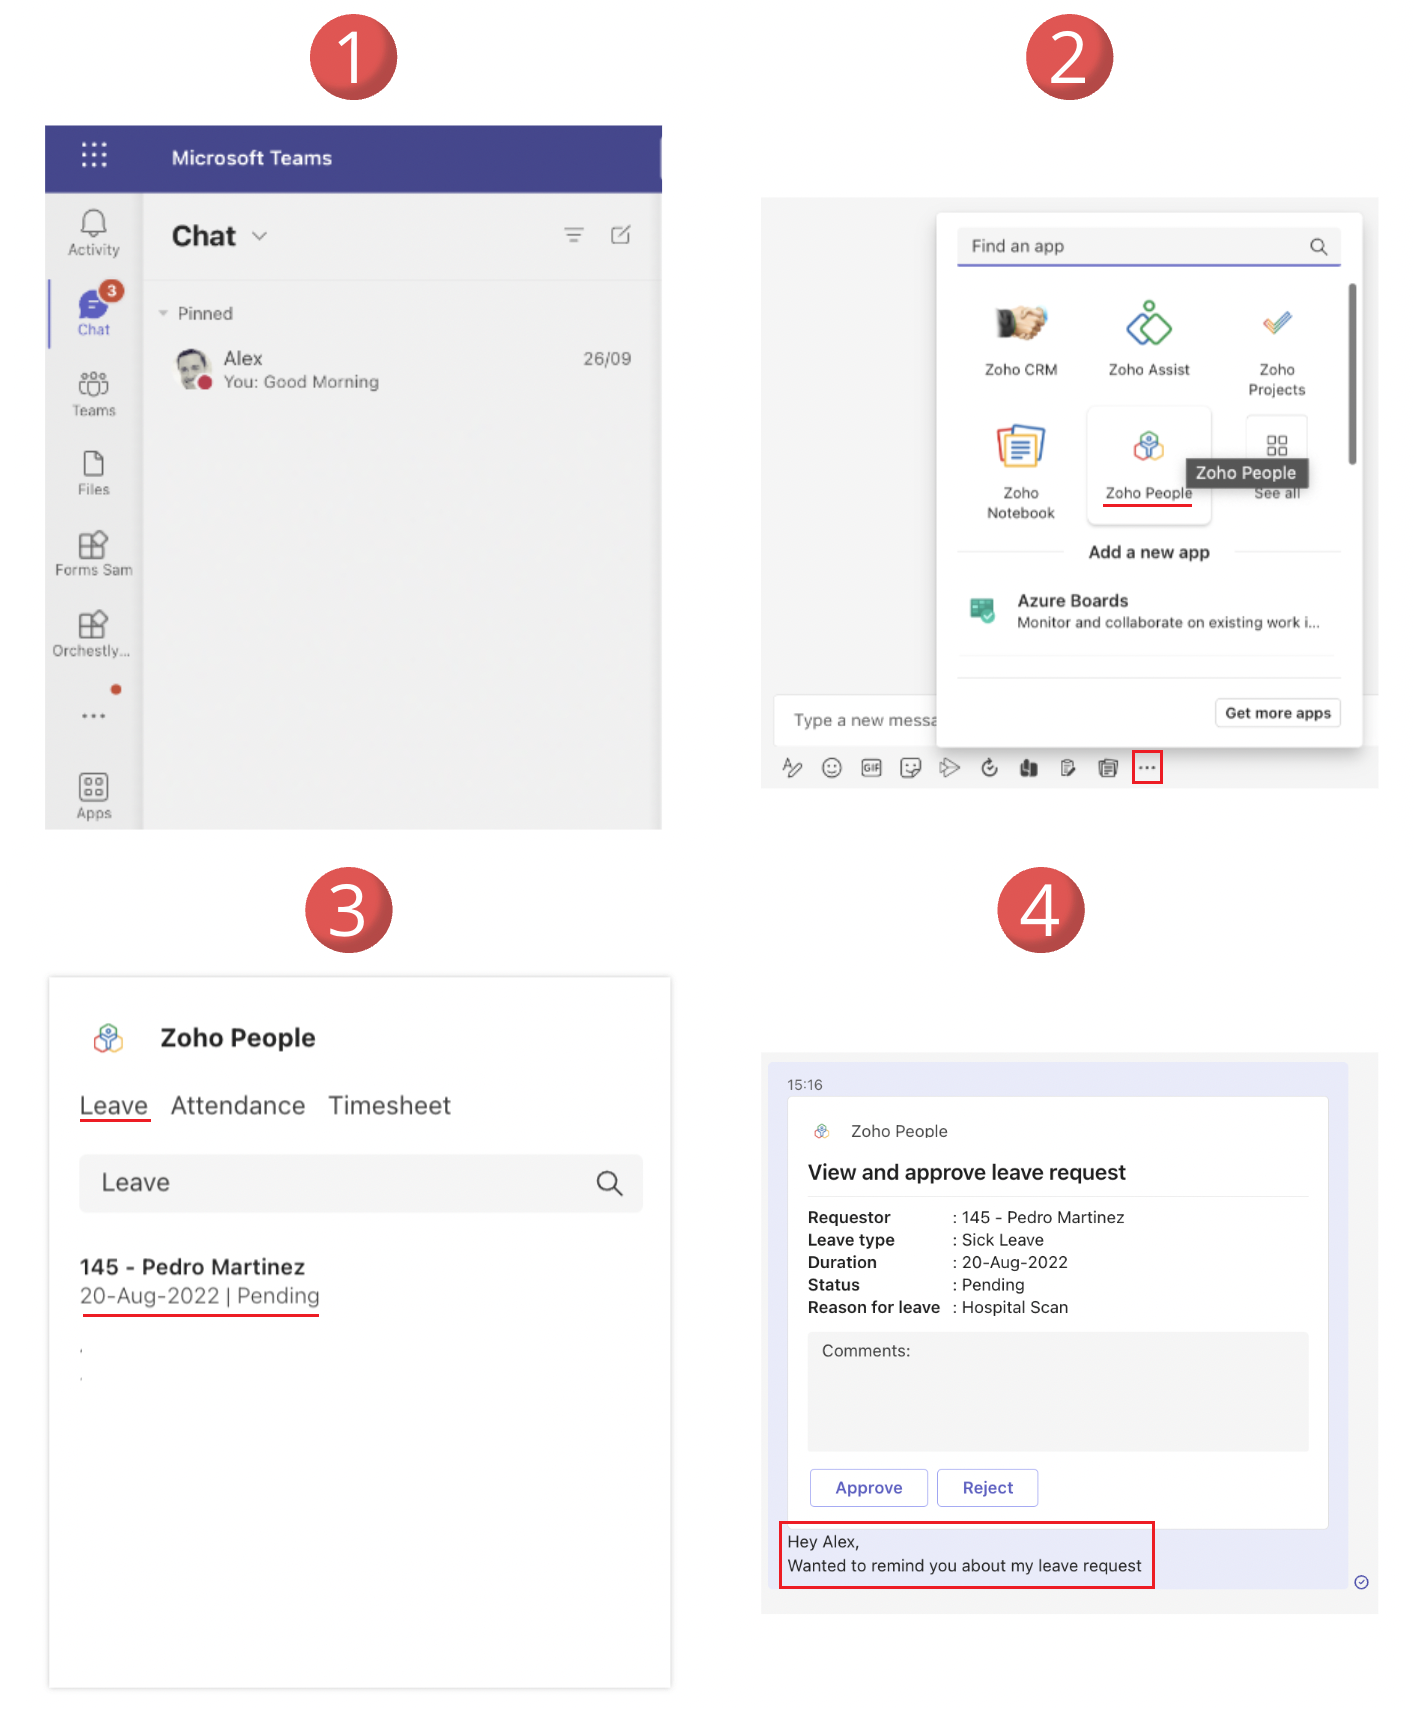
Task: Select the 145 - Pedro Martinez leave entry
Action: (x=199, y=1281)
